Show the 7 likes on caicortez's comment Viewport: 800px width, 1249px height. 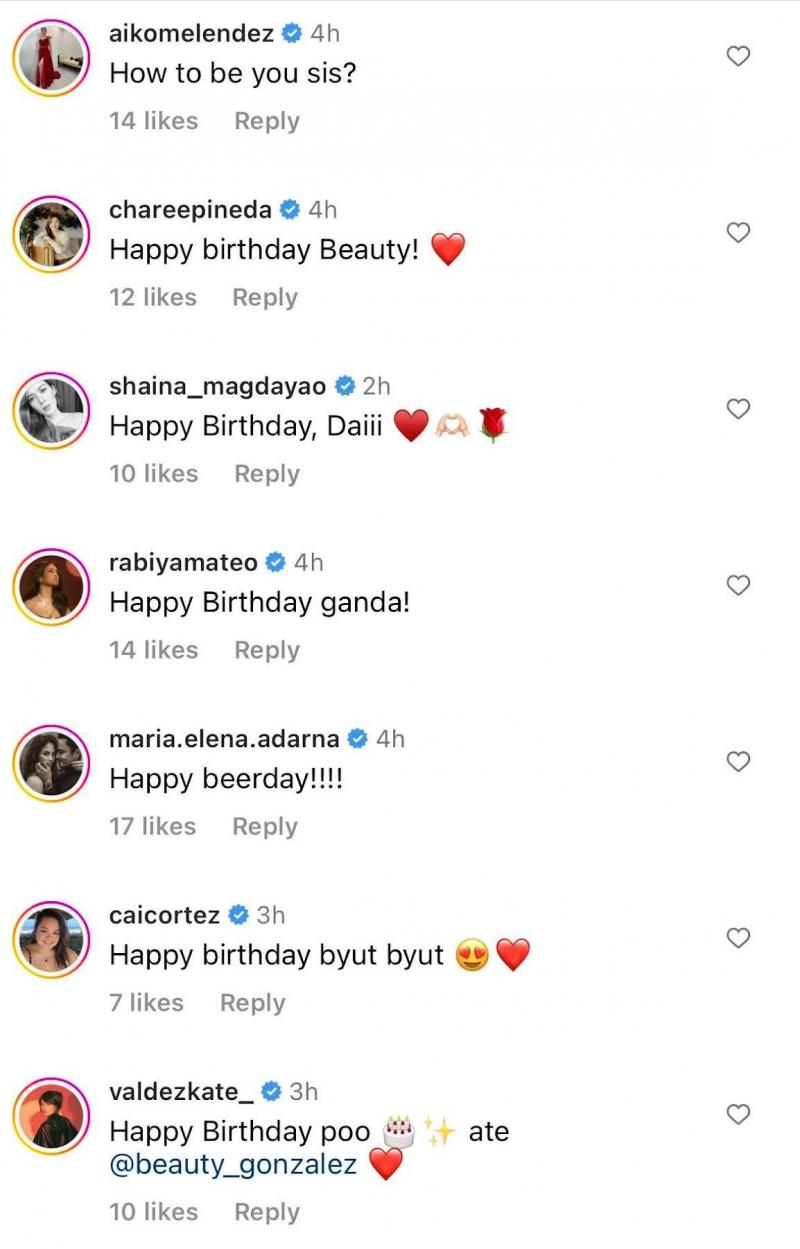point(146,1003)
